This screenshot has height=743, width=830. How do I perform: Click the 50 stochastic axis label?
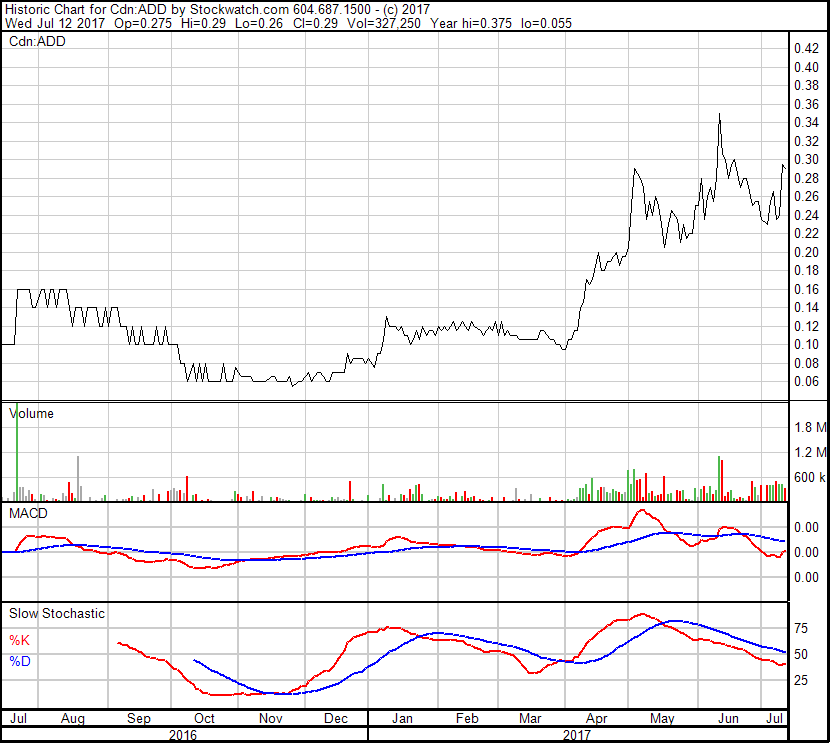801,654
